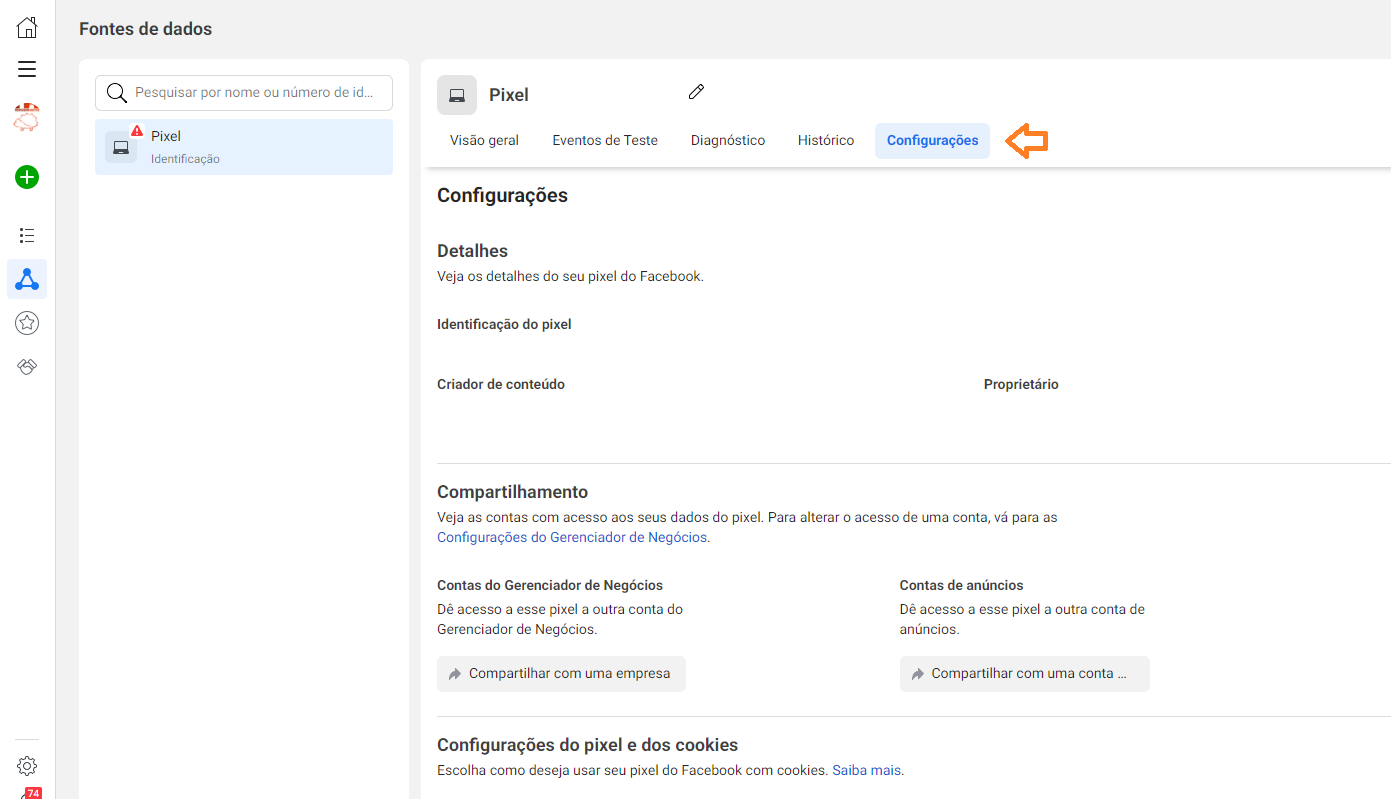Select the Pixel data source in list

(x=244, y=147)
